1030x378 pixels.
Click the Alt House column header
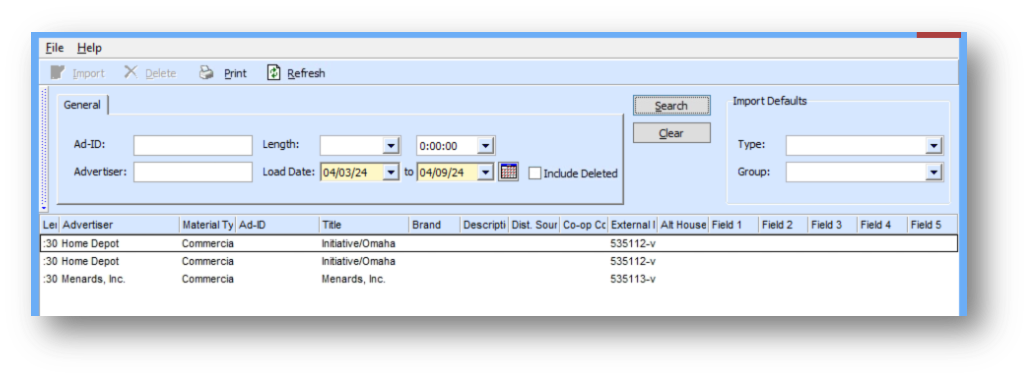click(683, 225)
